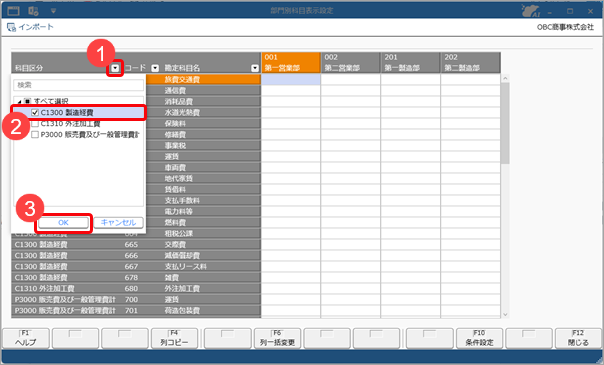This screenshot has width=604, height=365.
Task: Open the コード column filter dropdown
Action: [155, 68]
